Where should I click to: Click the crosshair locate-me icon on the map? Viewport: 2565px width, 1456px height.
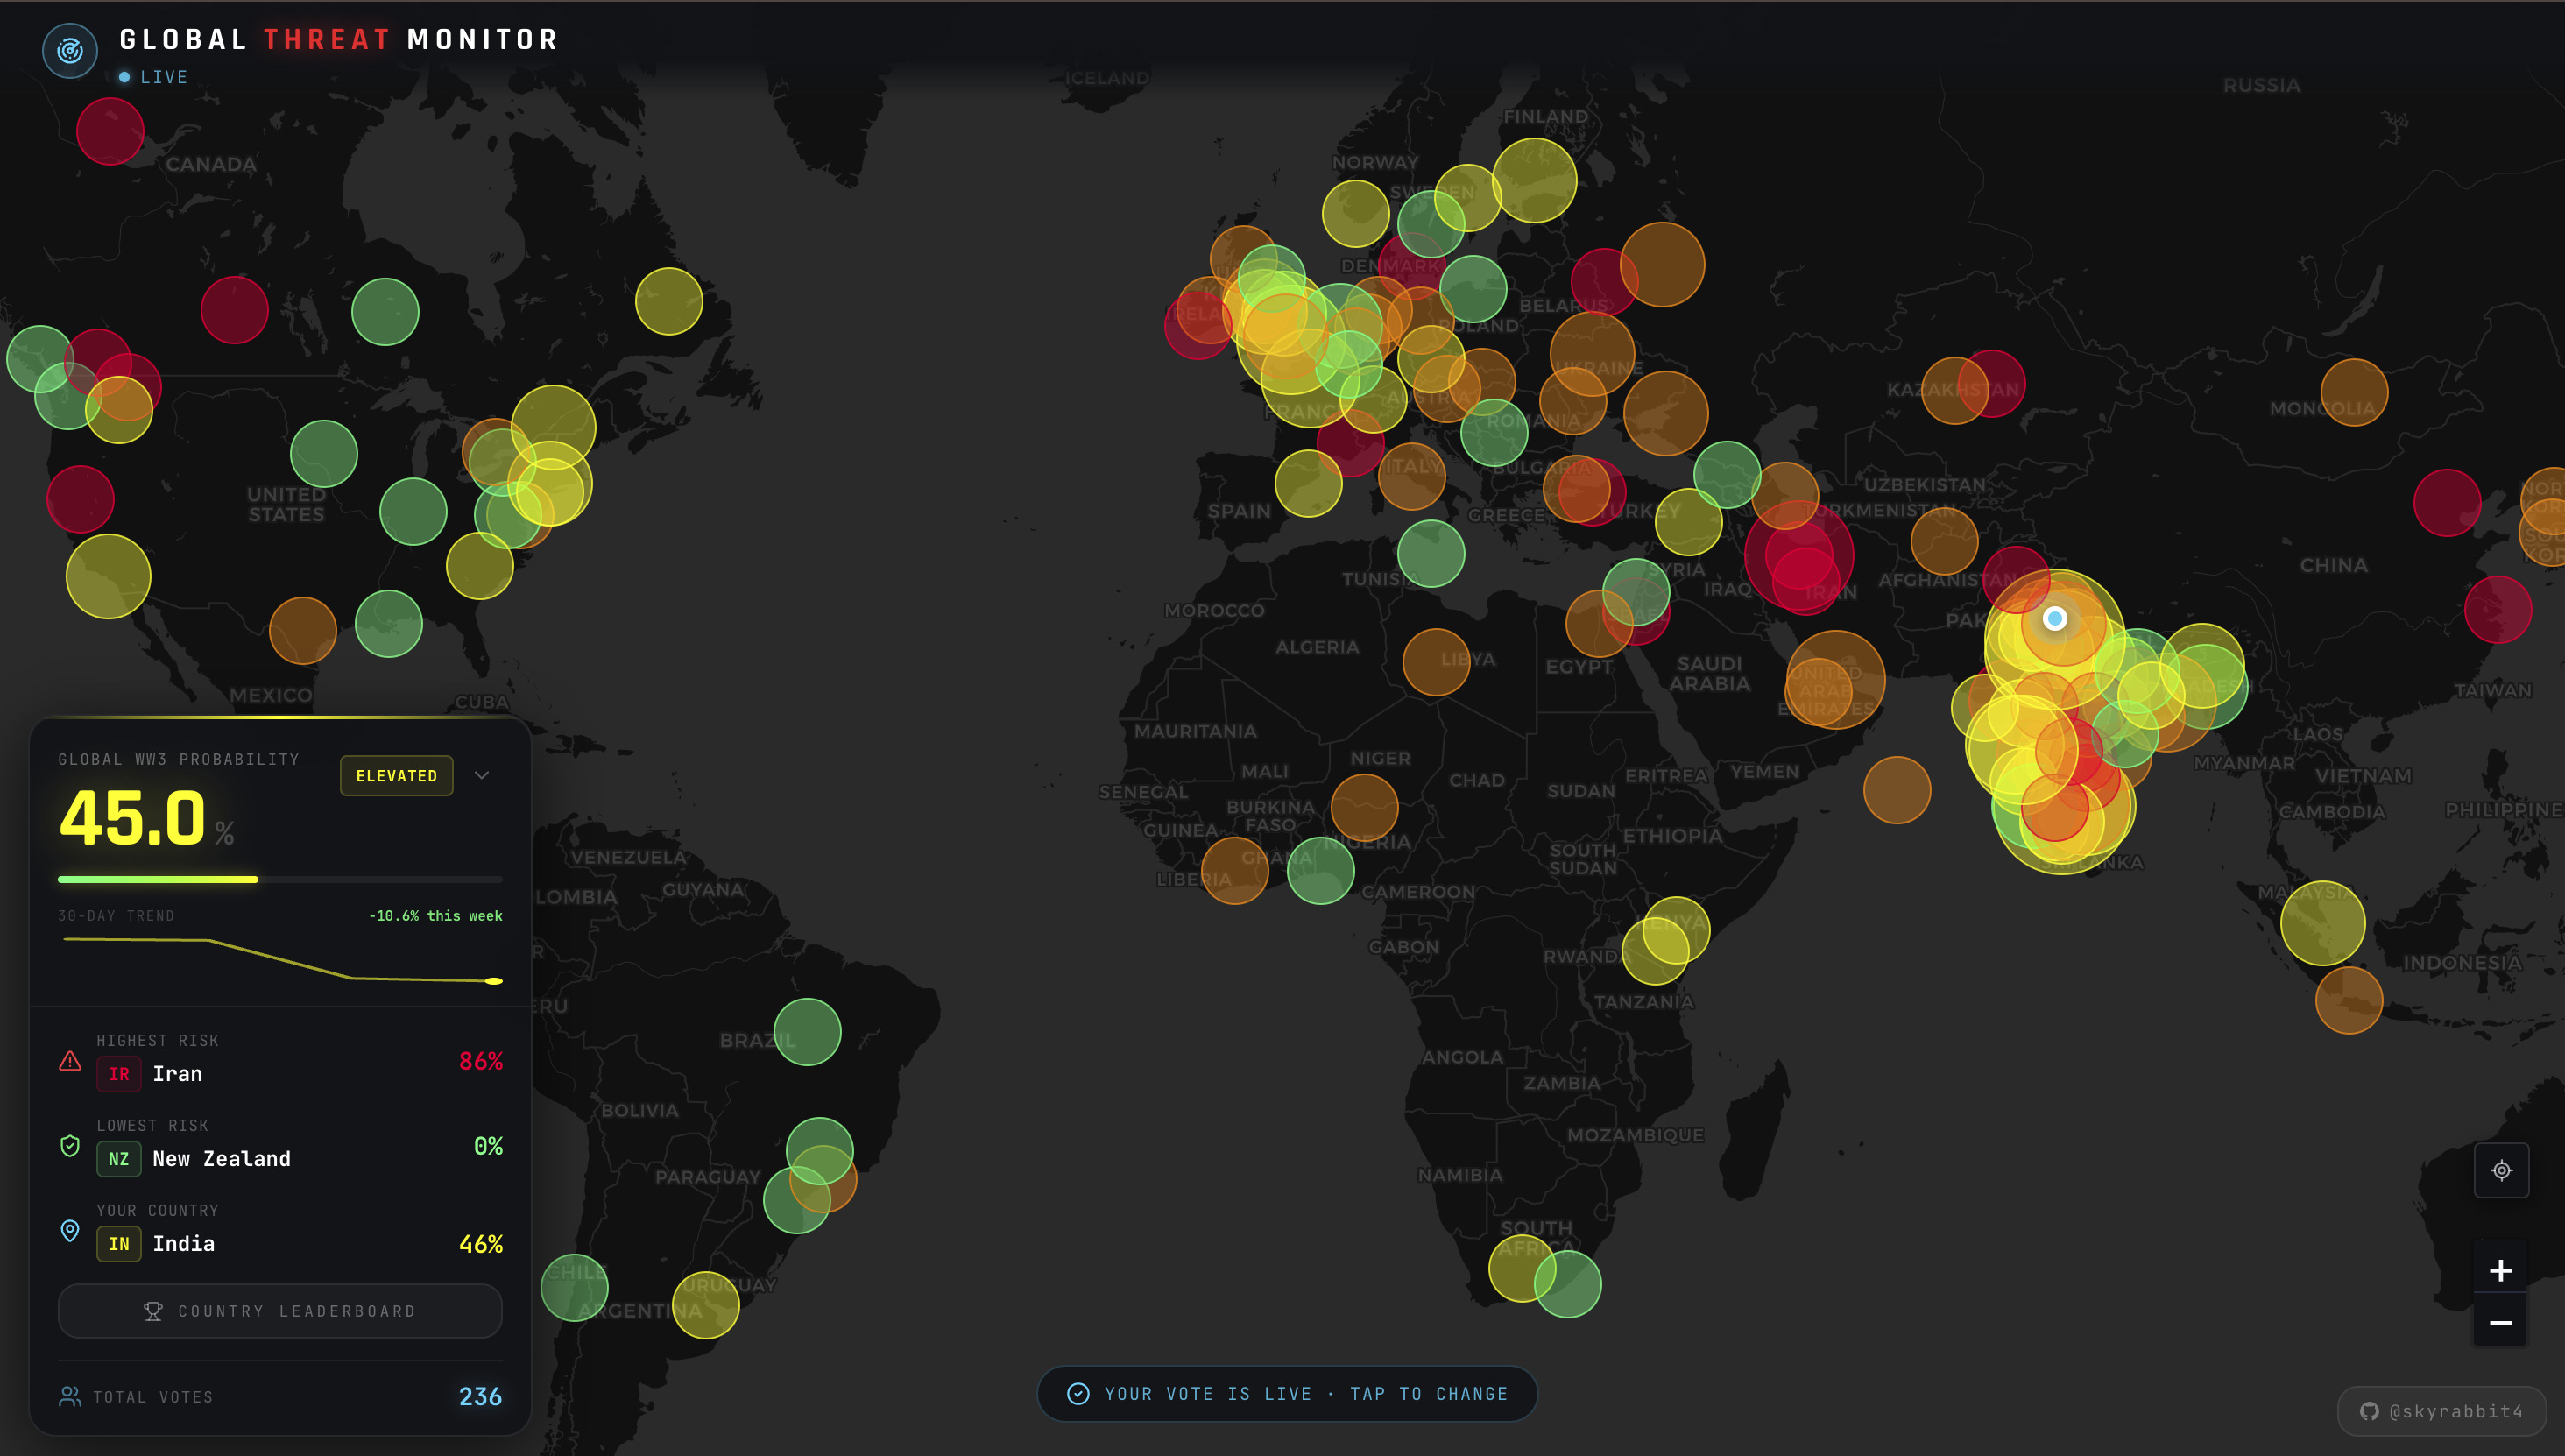pos(2502,1170)
